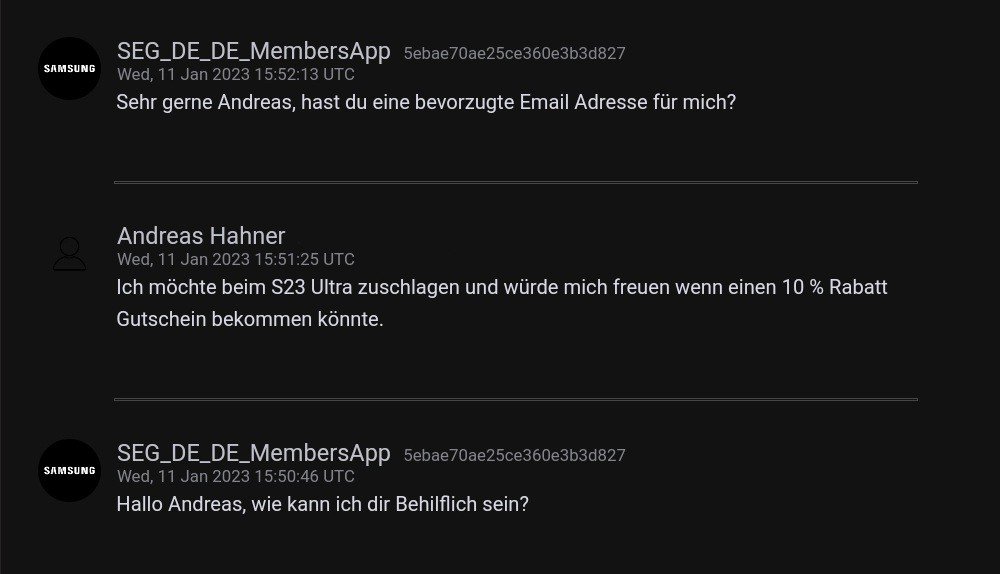This screenshot has width=1000, height=574.
Task: Select the sender ID next to the bottom message
Action: pyautogui.click(x=514, y=456)
